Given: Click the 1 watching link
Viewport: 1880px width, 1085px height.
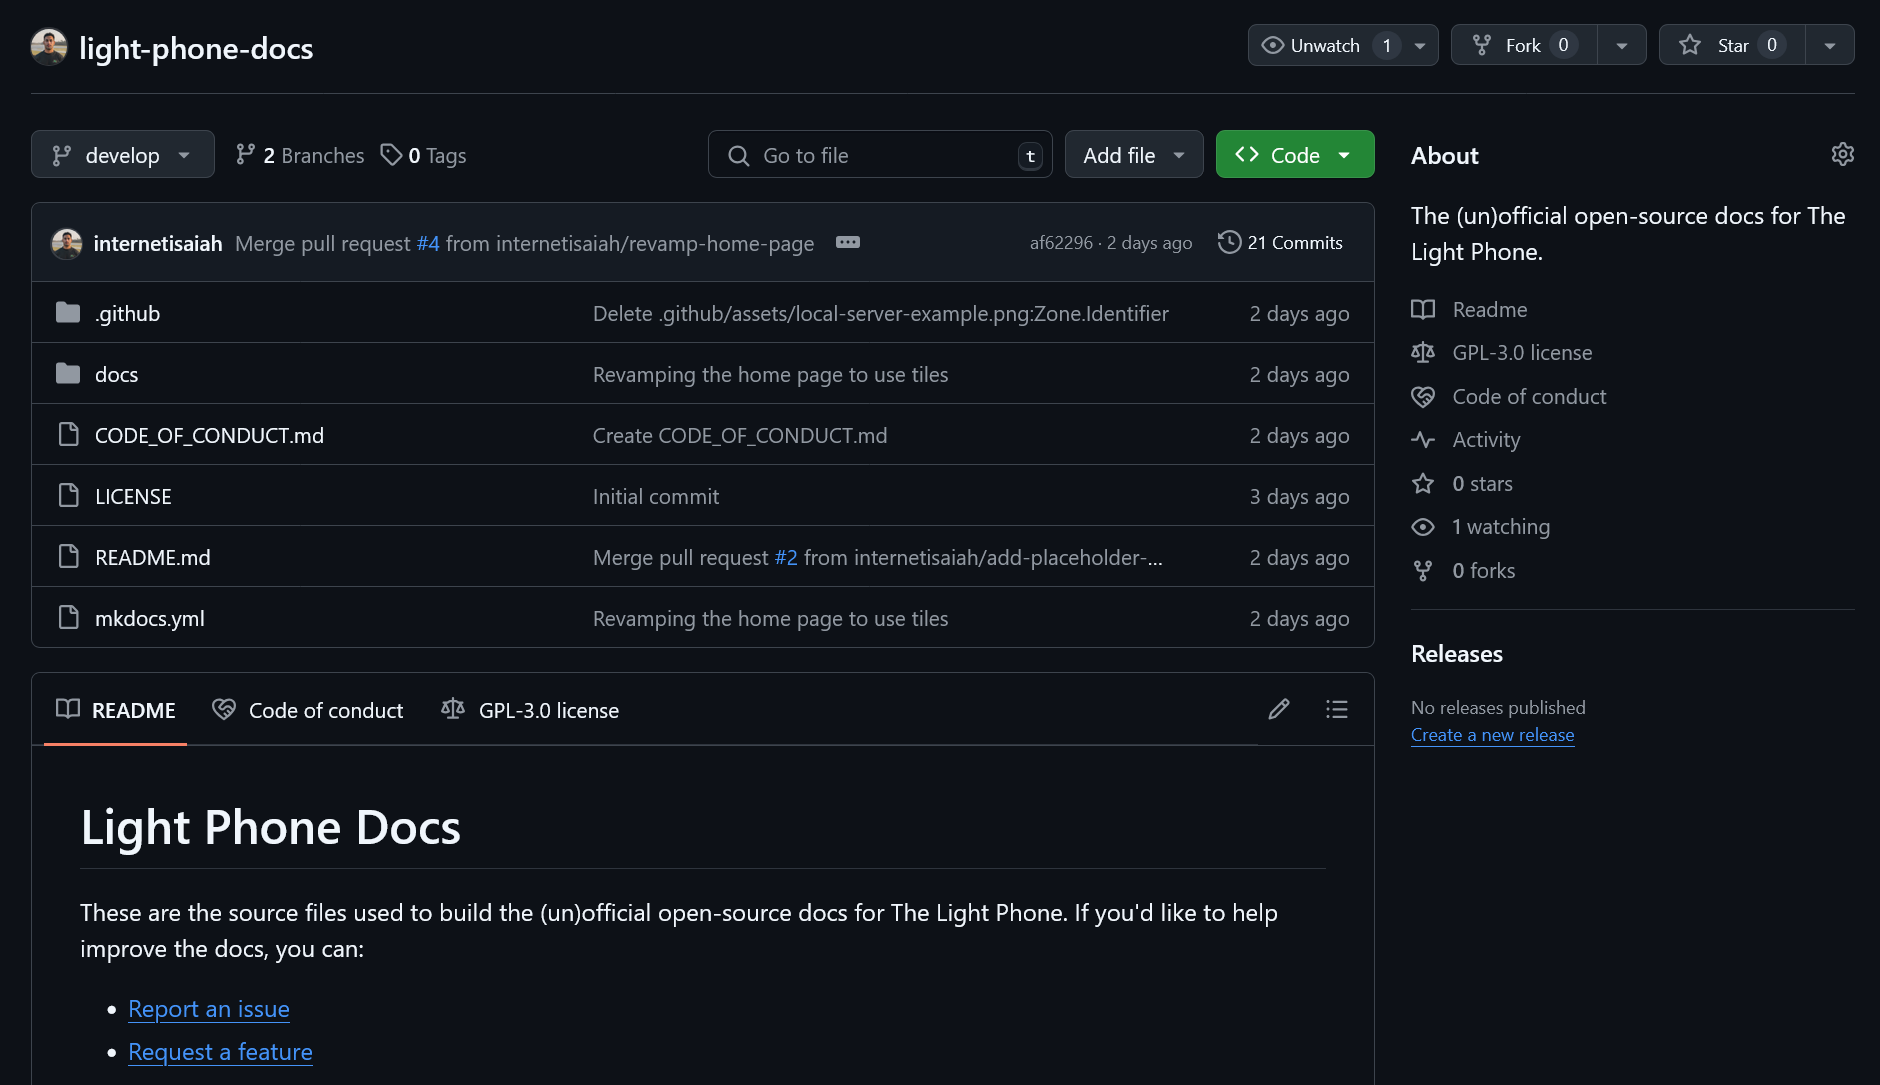Looking at the screenshot, I should click(1501, 526).
